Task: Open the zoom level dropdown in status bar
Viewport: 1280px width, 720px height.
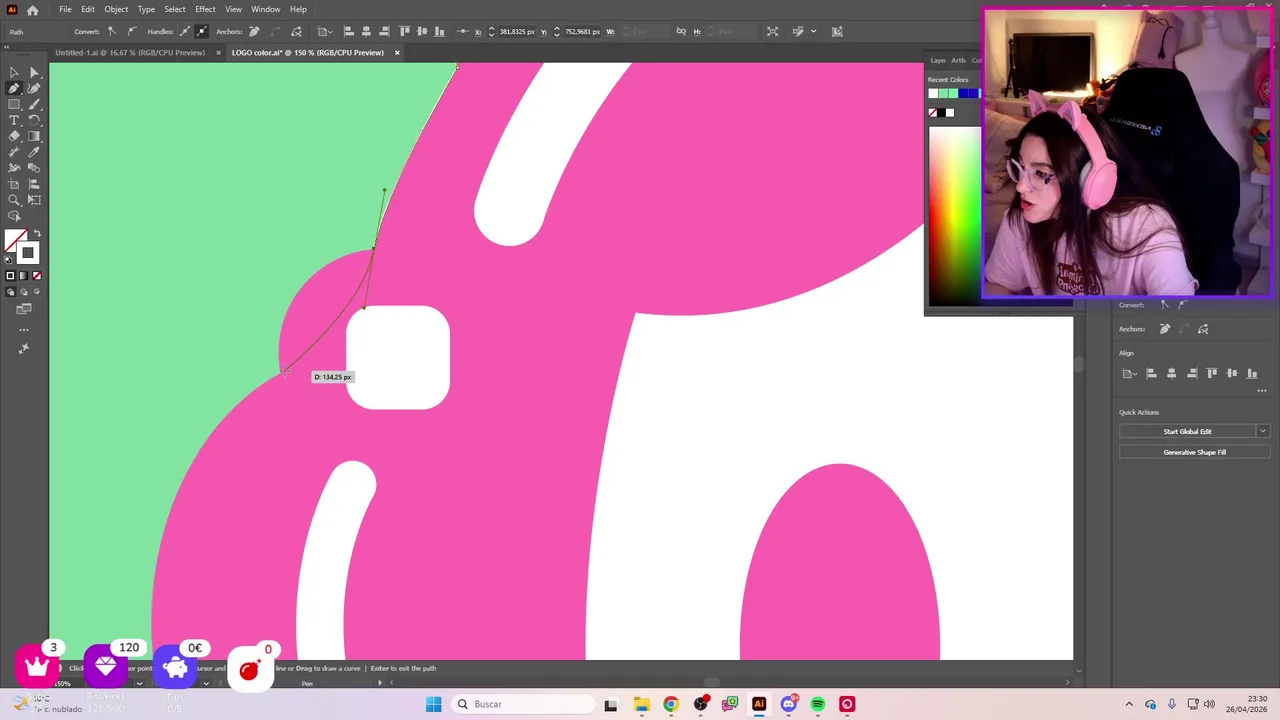Action: pos(139,683)
